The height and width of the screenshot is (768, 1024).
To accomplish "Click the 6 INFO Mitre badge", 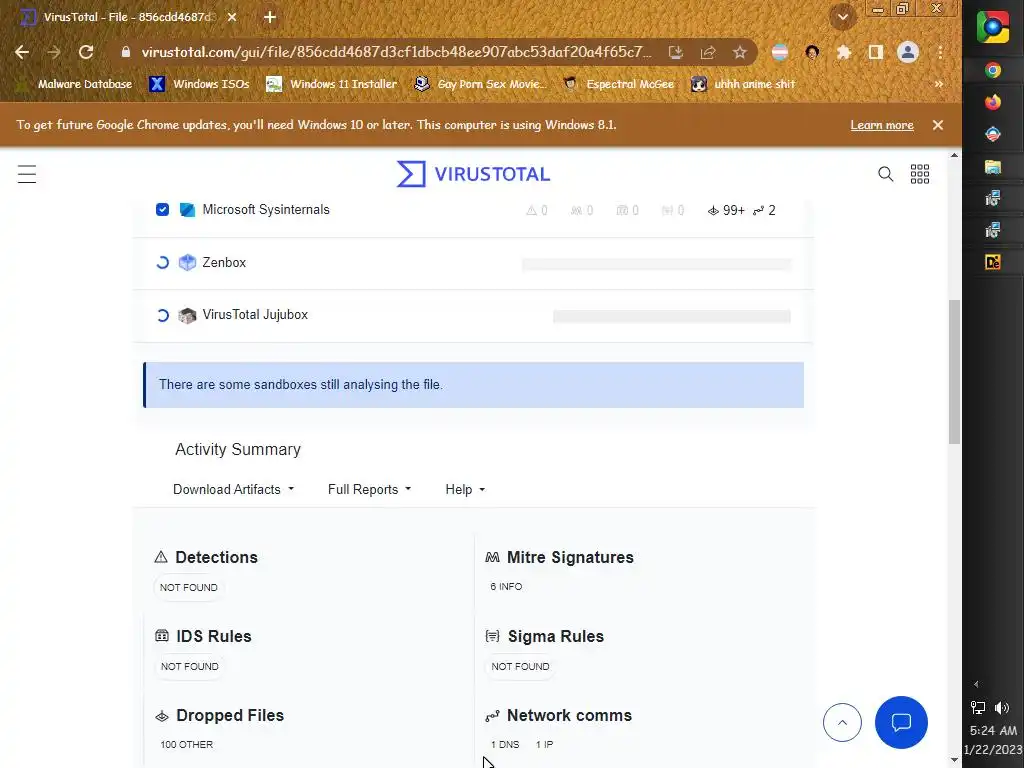I will (x=506, y=586).
